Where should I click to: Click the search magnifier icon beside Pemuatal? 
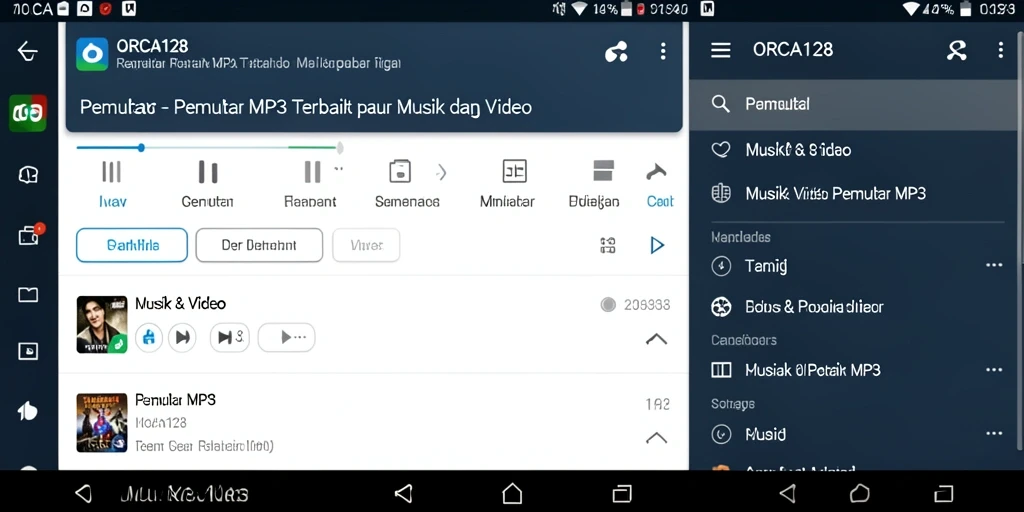pyautogui.click(x=720, y=104)
